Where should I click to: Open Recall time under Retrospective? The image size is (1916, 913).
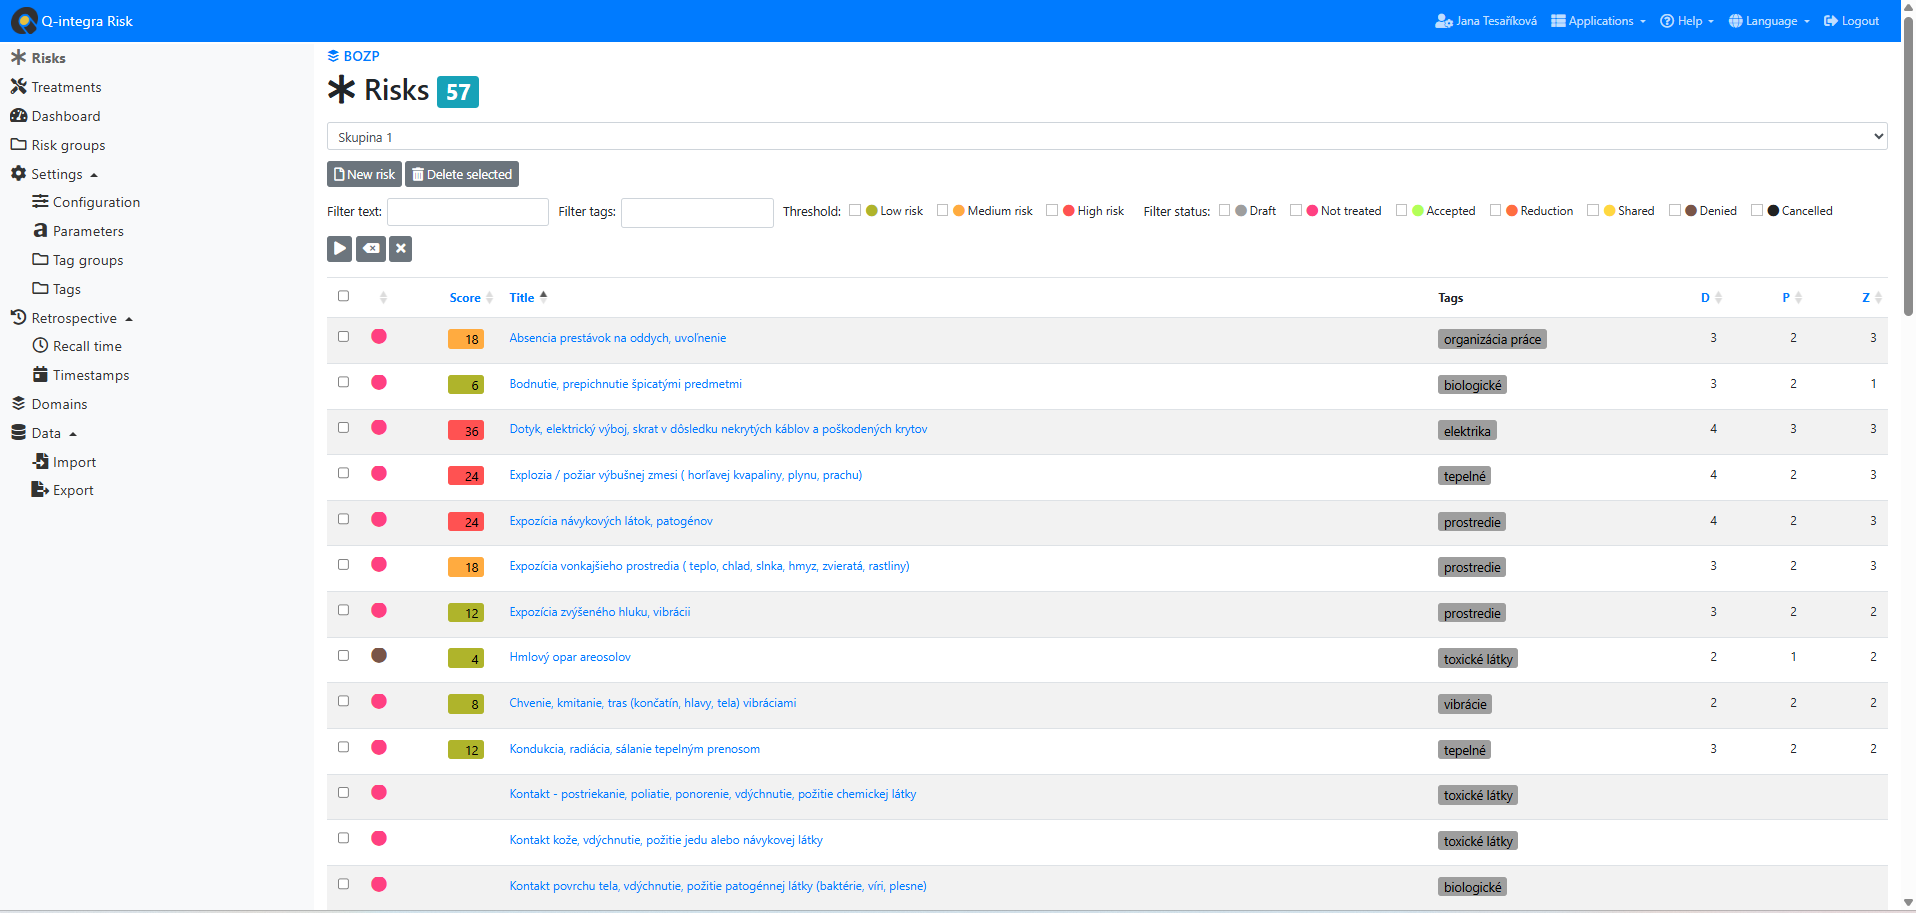(87, 346)
